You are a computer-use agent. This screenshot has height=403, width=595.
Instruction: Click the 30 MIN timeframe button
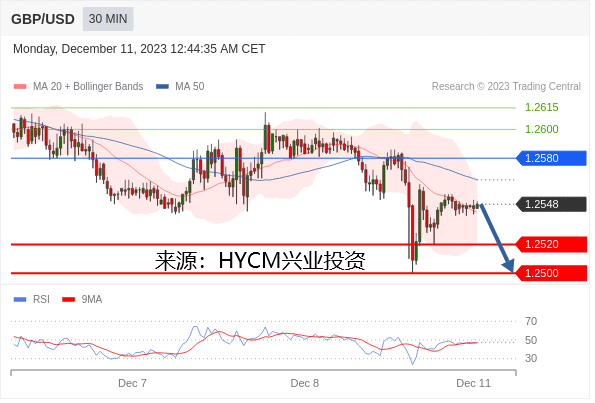pyautogui.click(x=109, y=19)
